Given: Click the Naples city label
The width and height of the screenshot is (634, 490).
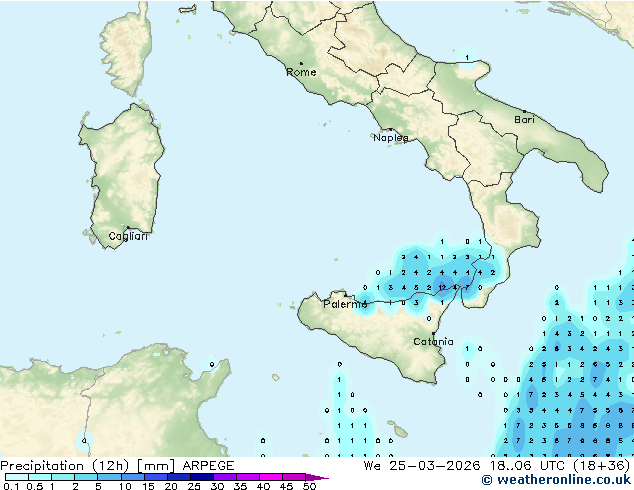Looking at the screenshot, I should coord(391,138).
